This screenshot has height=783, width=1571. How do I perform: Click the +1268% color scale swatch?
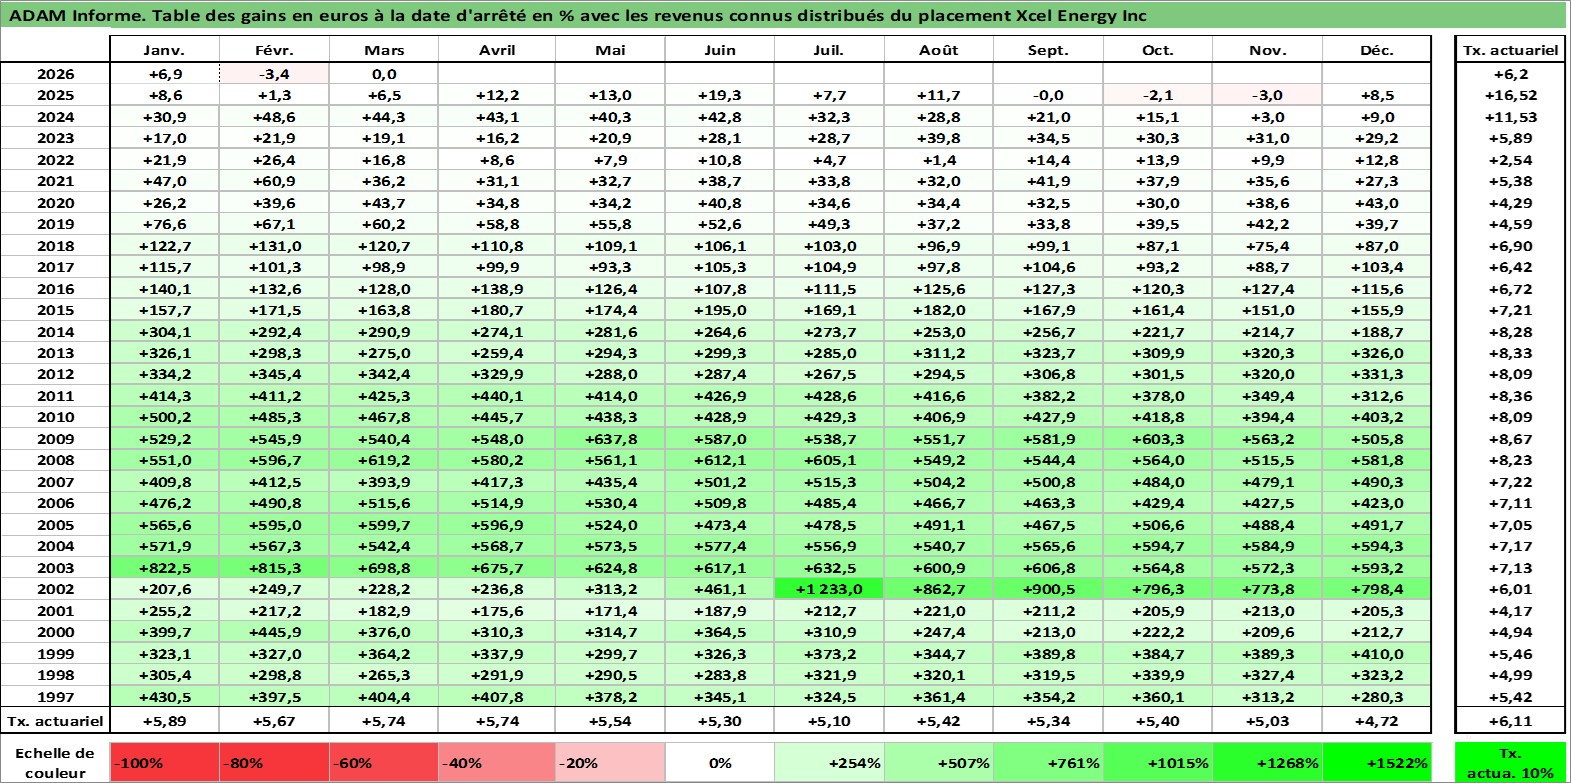pos(1267,763)
